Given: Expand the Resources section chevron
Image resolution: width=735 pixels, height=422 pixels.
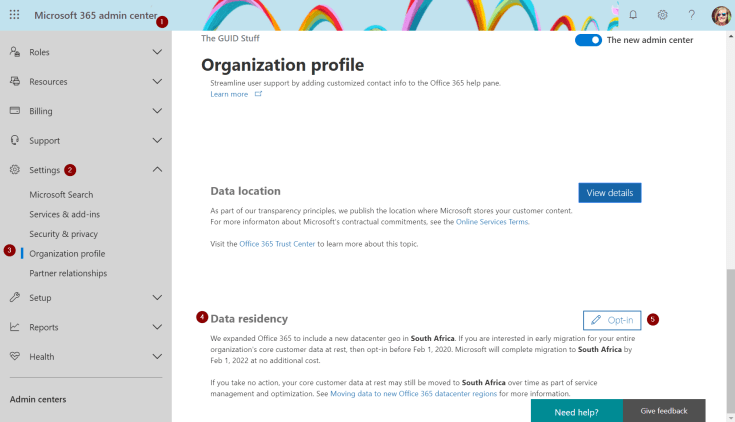Looking at the screenshot, I should [157, 82].
